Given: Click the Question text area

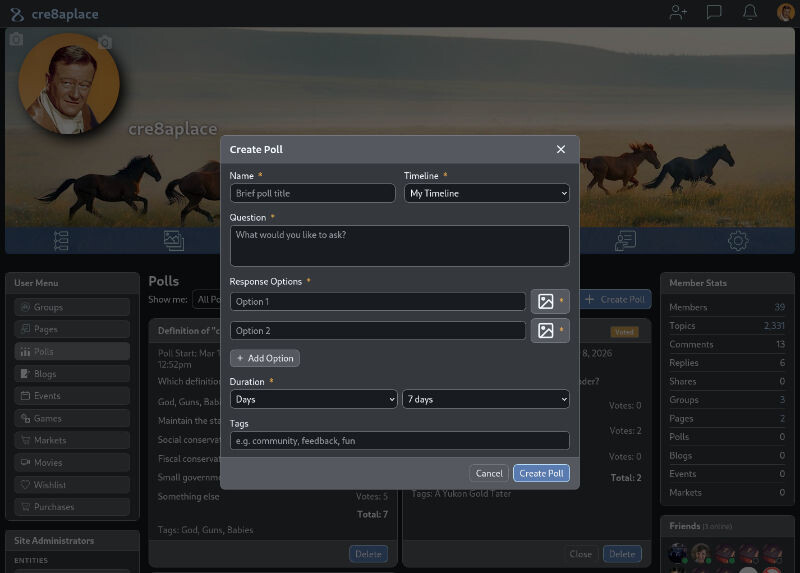Looking at the screenshot, I should pyautogui.click(x=399, y=245).
